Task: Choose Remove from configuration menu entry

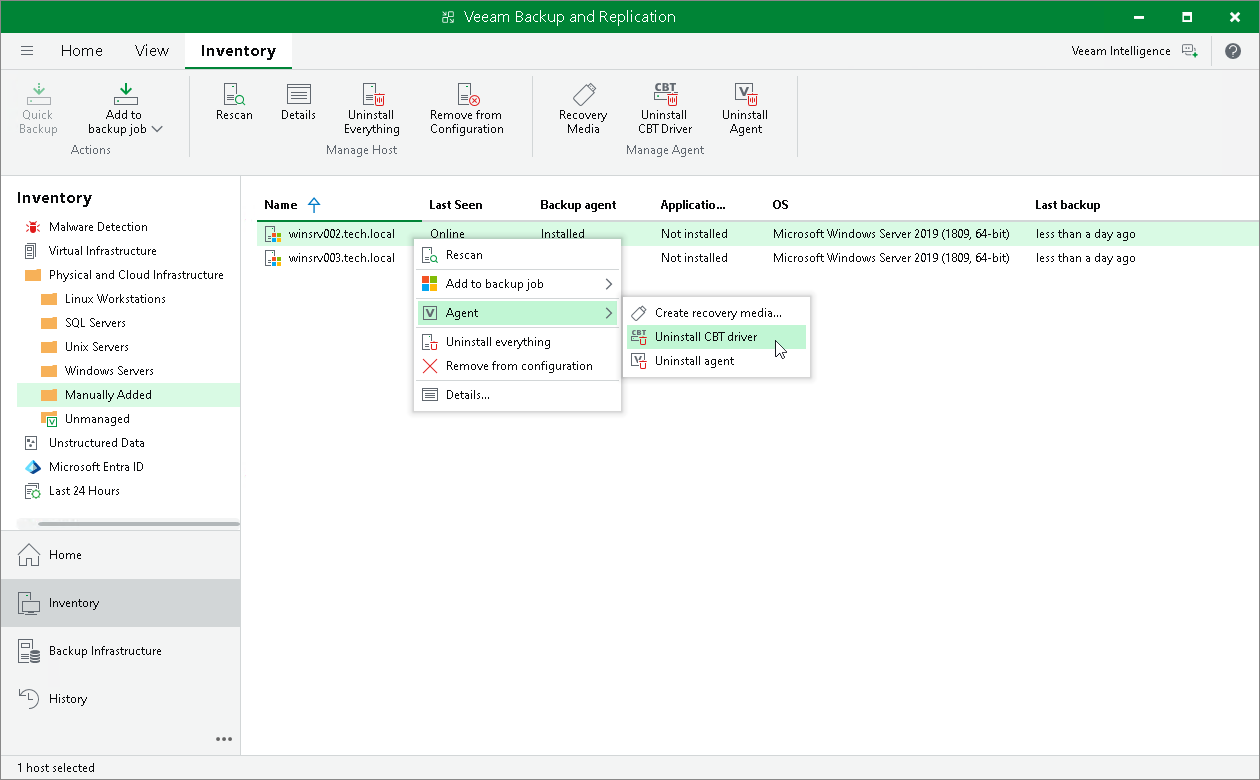Action: click(517, 366)
